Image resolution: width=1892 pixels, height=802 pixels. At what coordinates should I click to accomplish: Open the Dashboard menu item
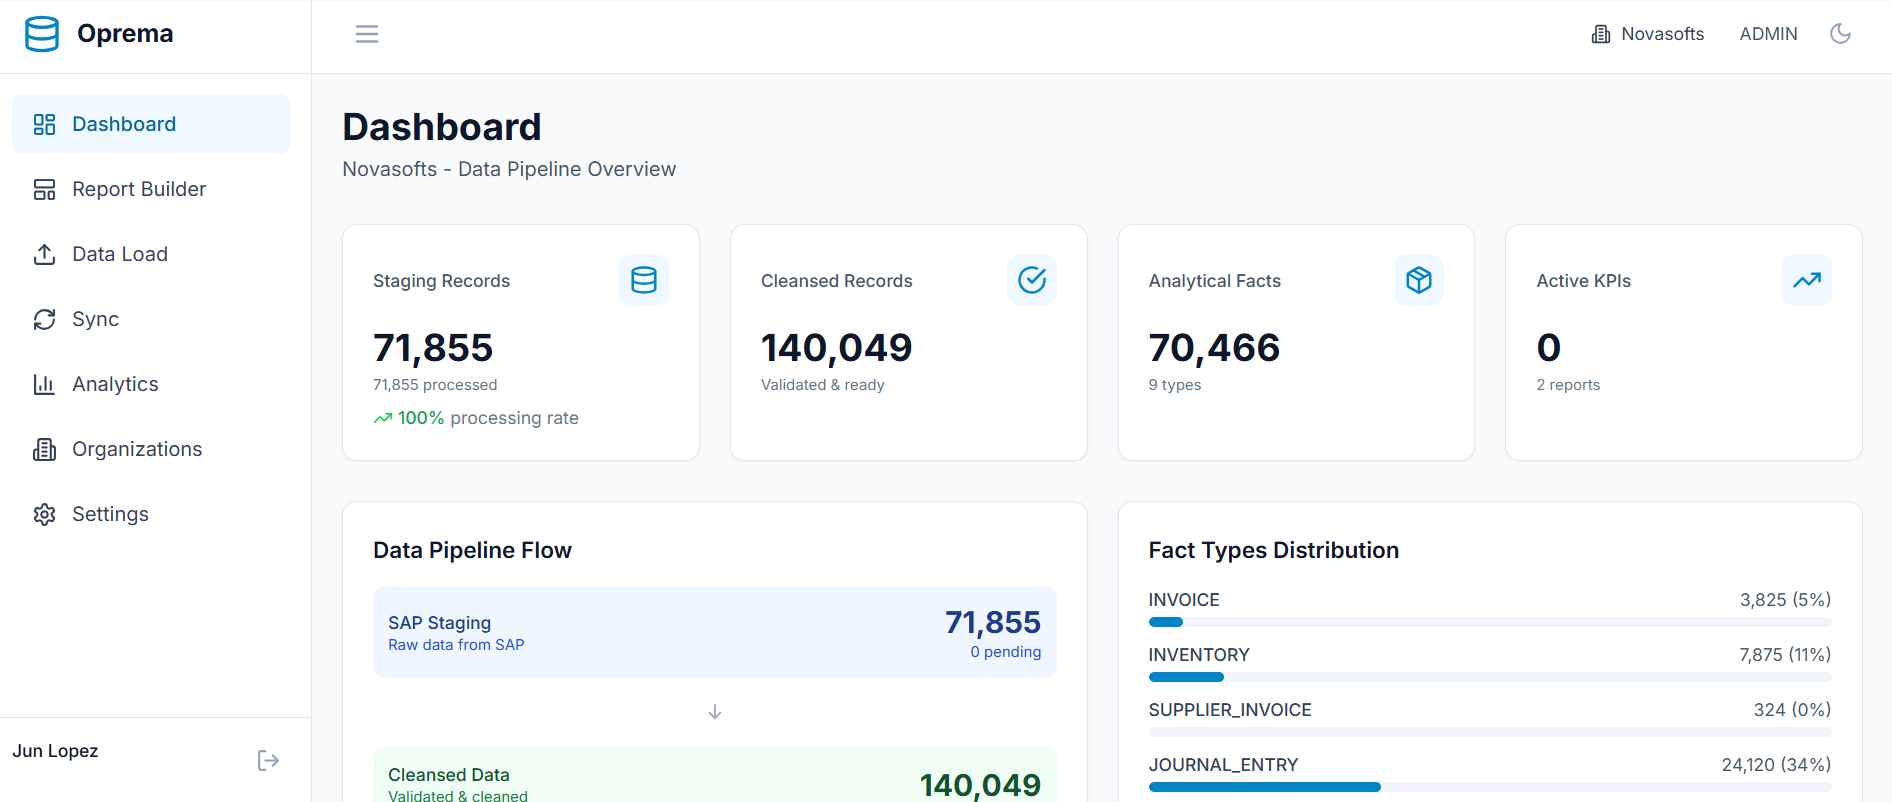tap(152, 124)
